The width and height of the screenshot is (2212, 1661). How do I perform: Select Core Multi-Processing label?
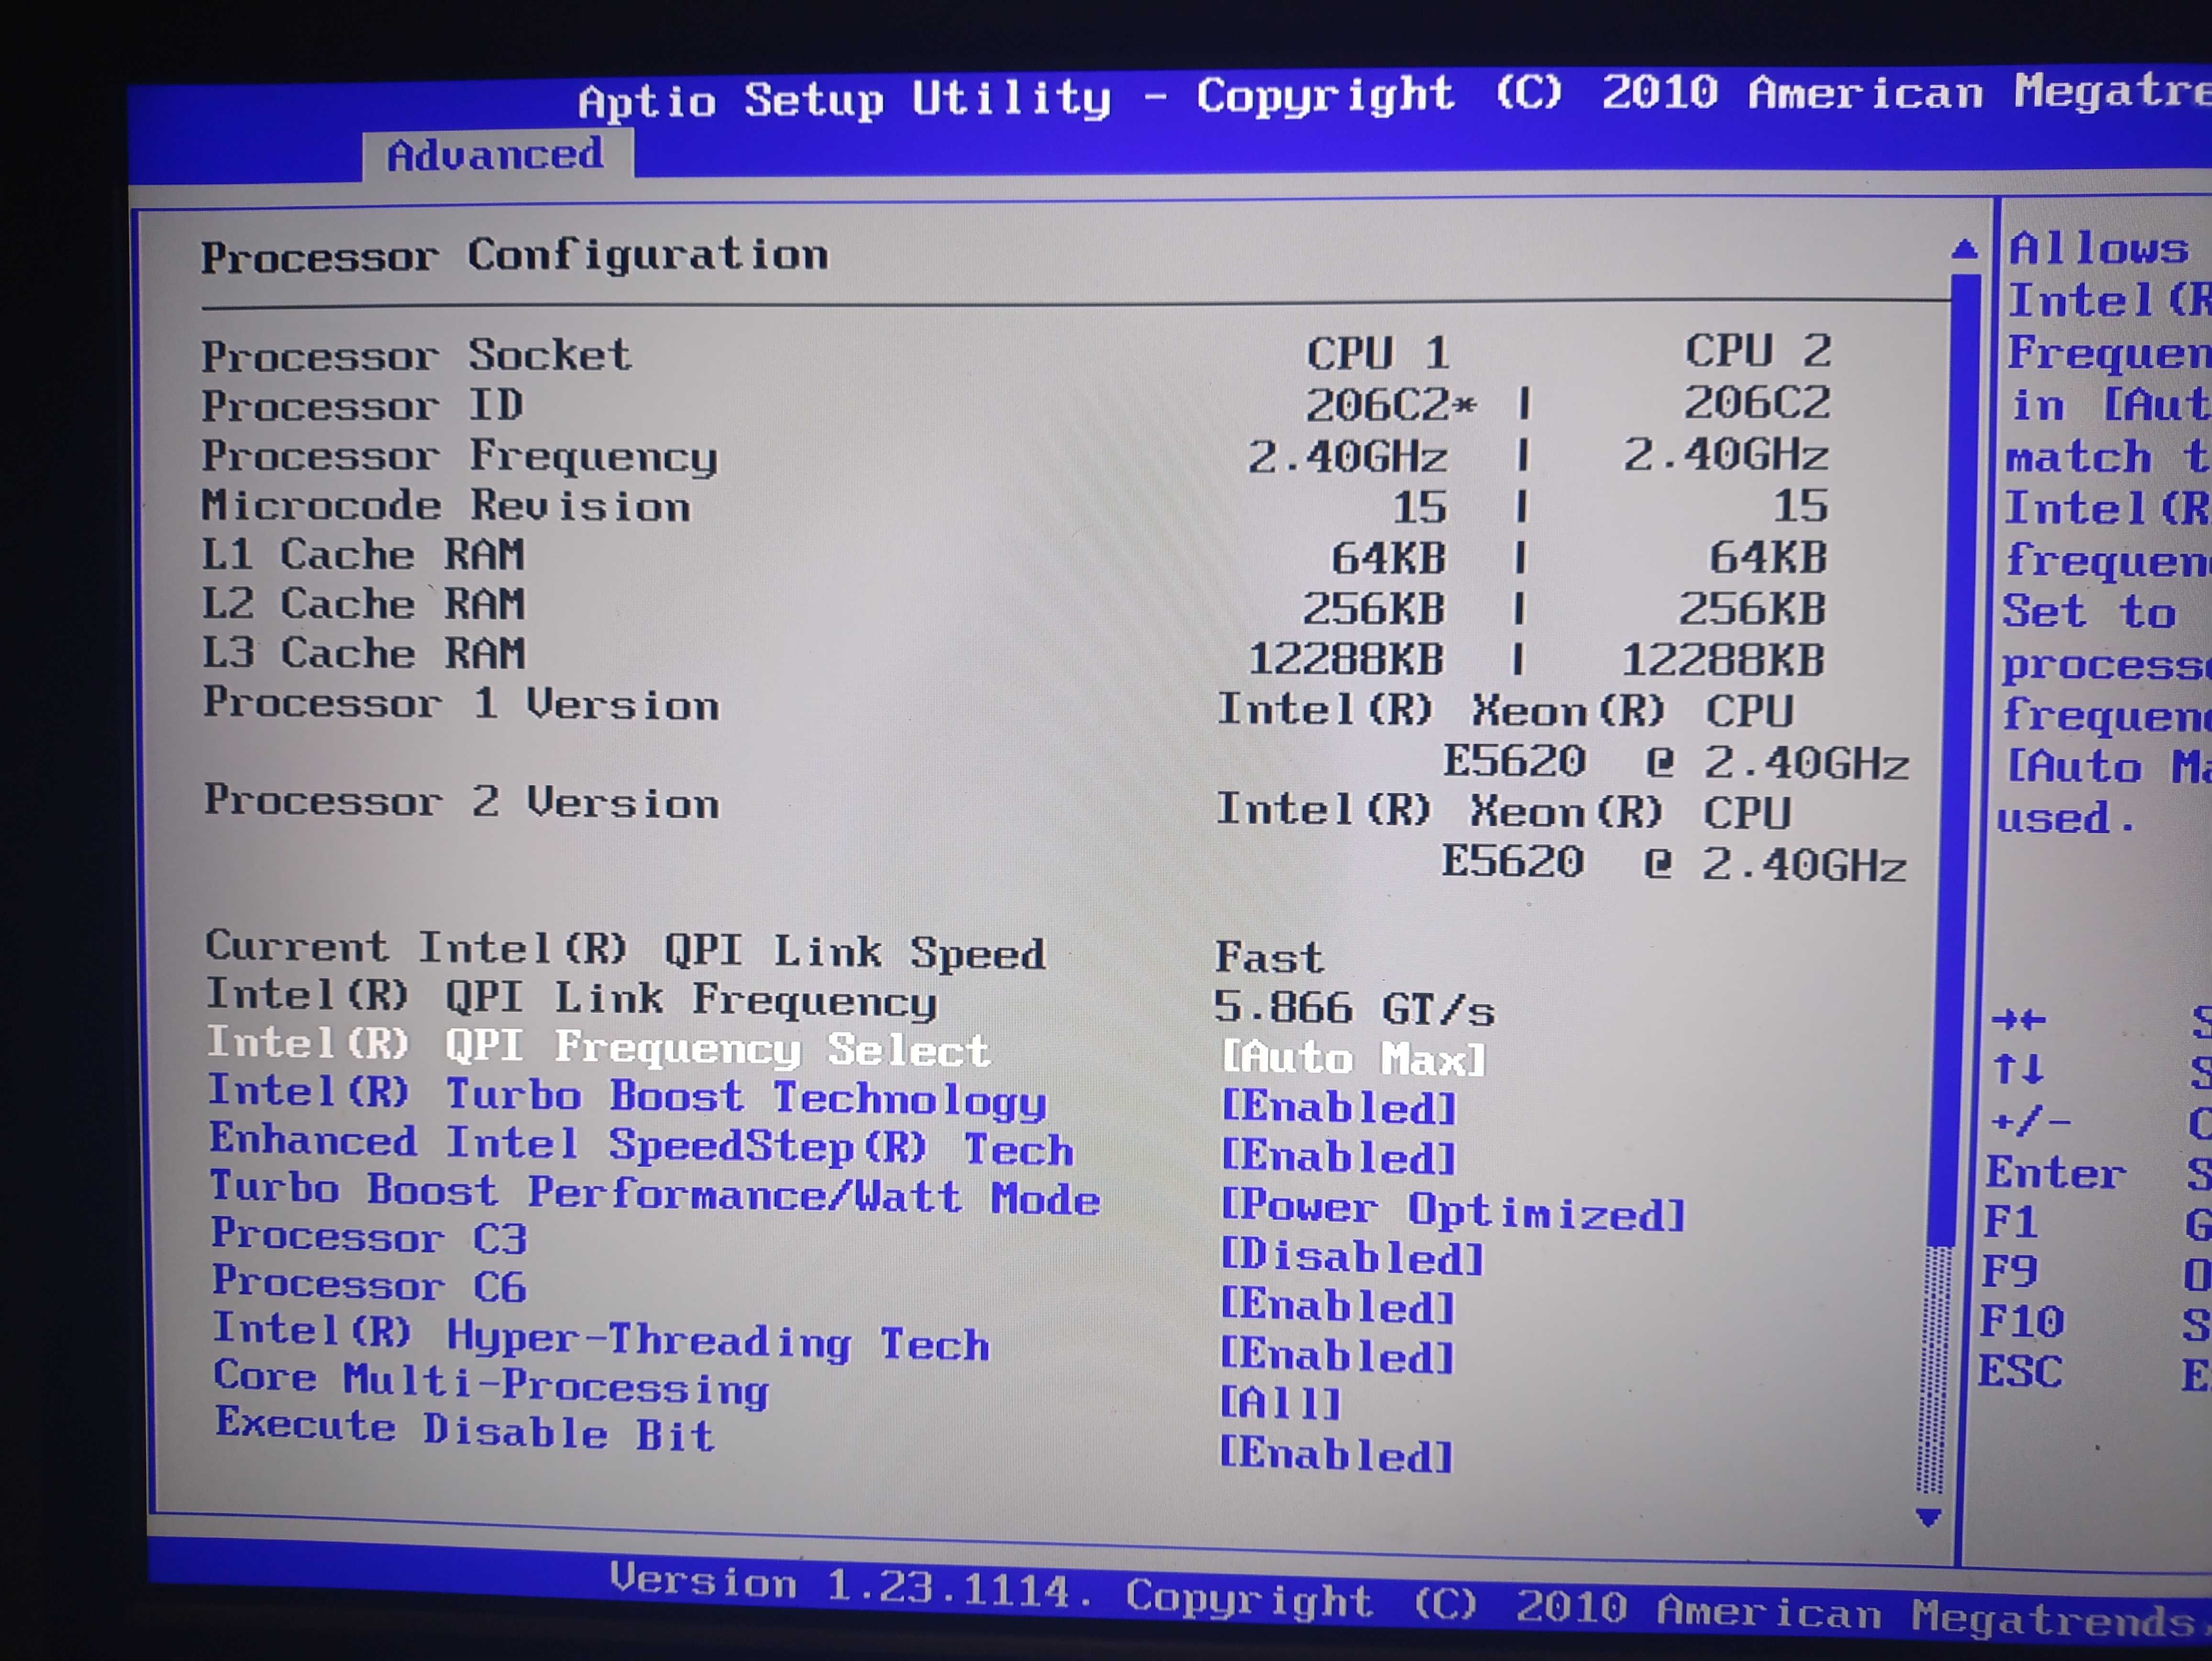click(492, 1383)
